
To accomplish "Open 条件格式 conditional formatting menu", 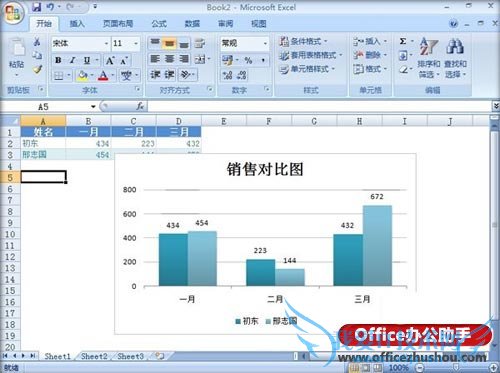I will (x=303, y=41).
